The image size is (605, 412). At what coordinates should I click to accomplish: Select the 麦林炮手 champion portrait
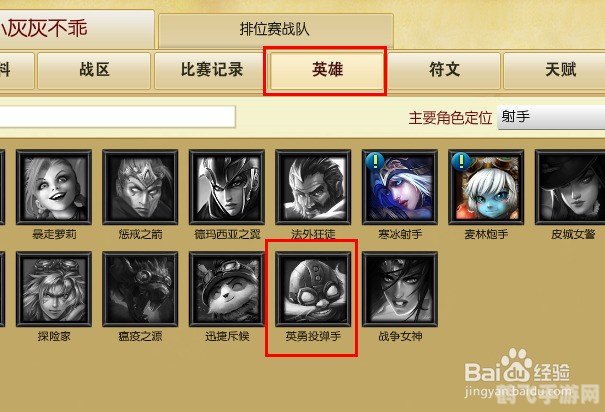click(486, 187)
